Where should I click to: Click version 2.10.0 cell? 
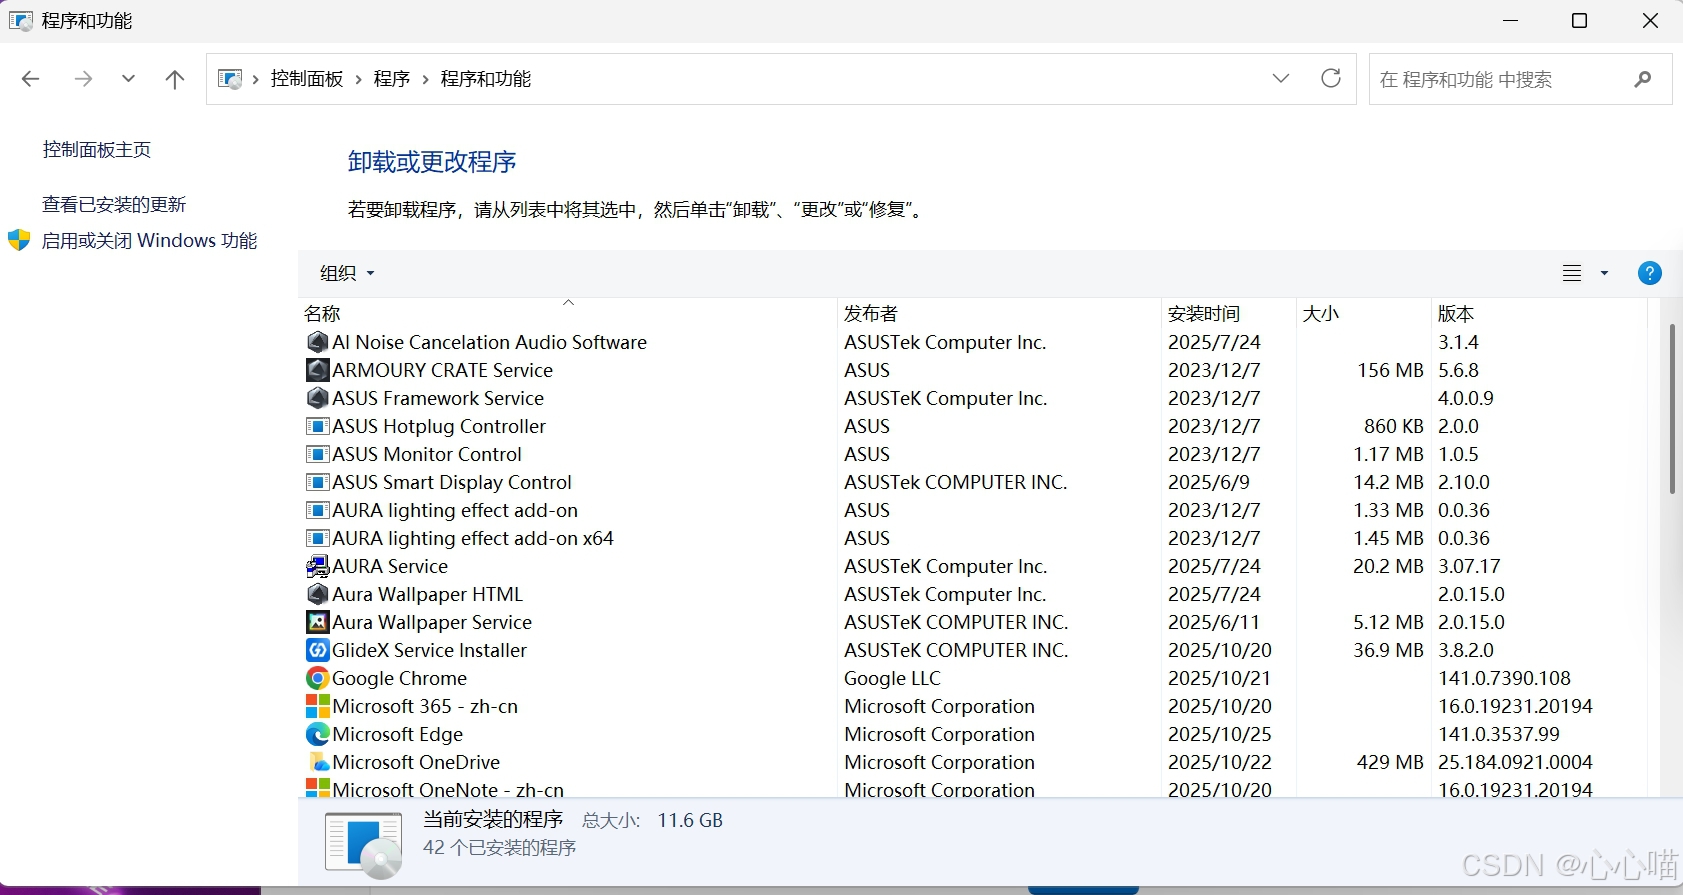1464,482
